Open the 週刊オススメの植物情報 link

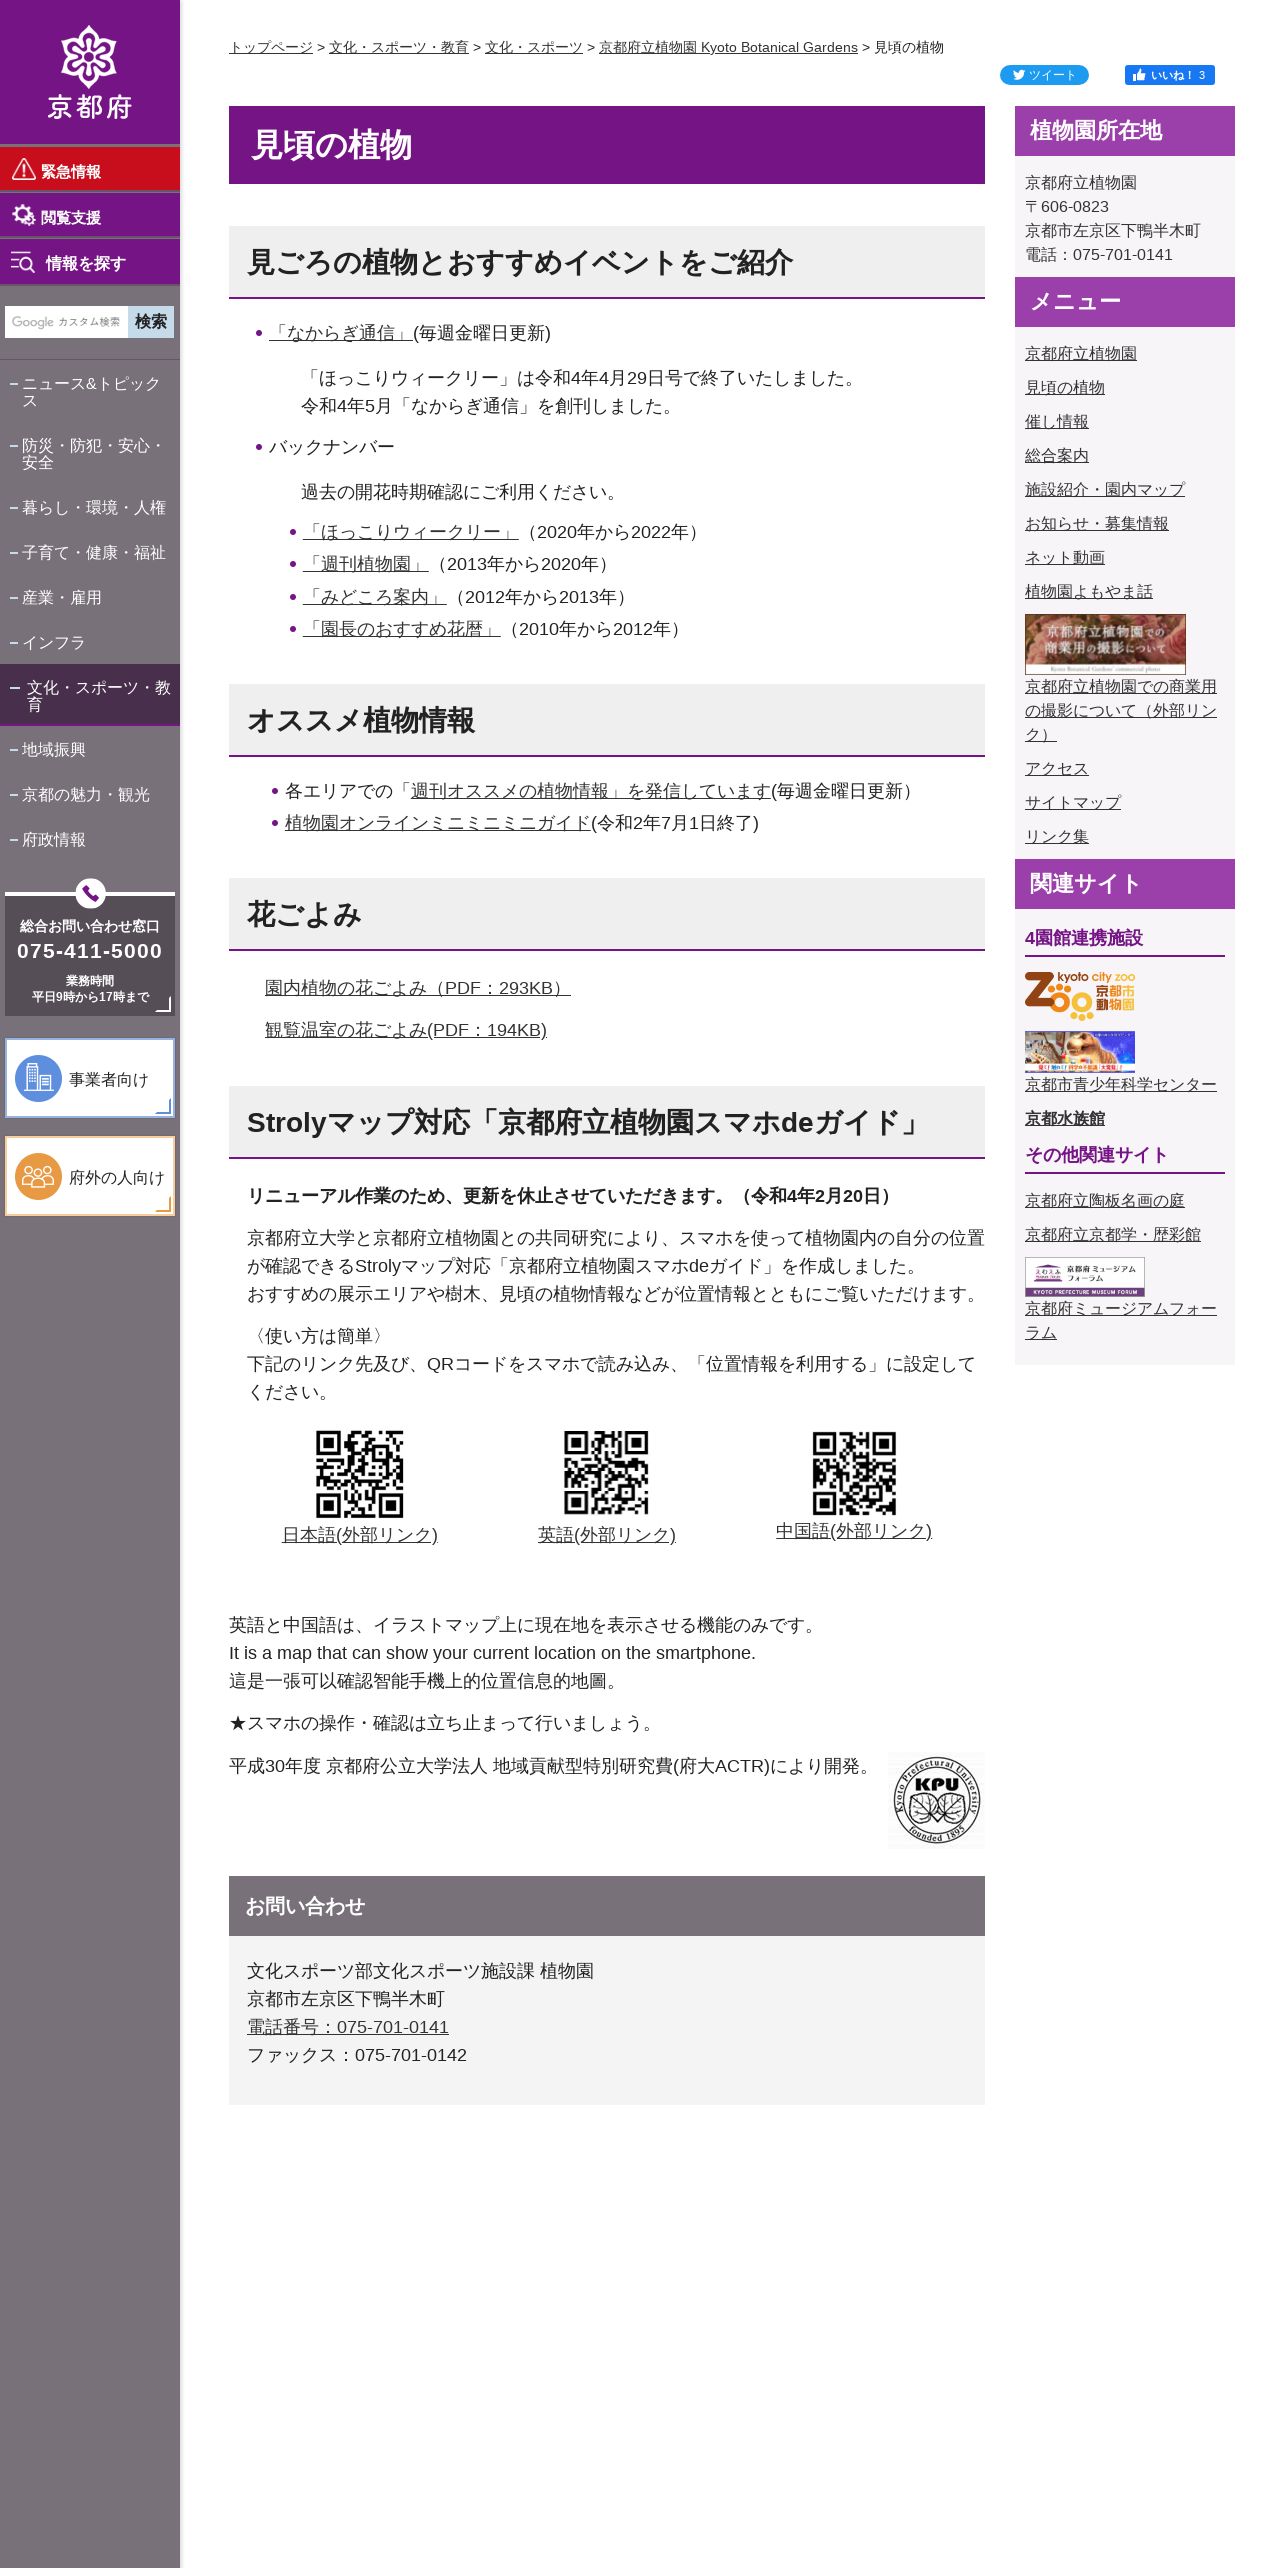(590, 791)
